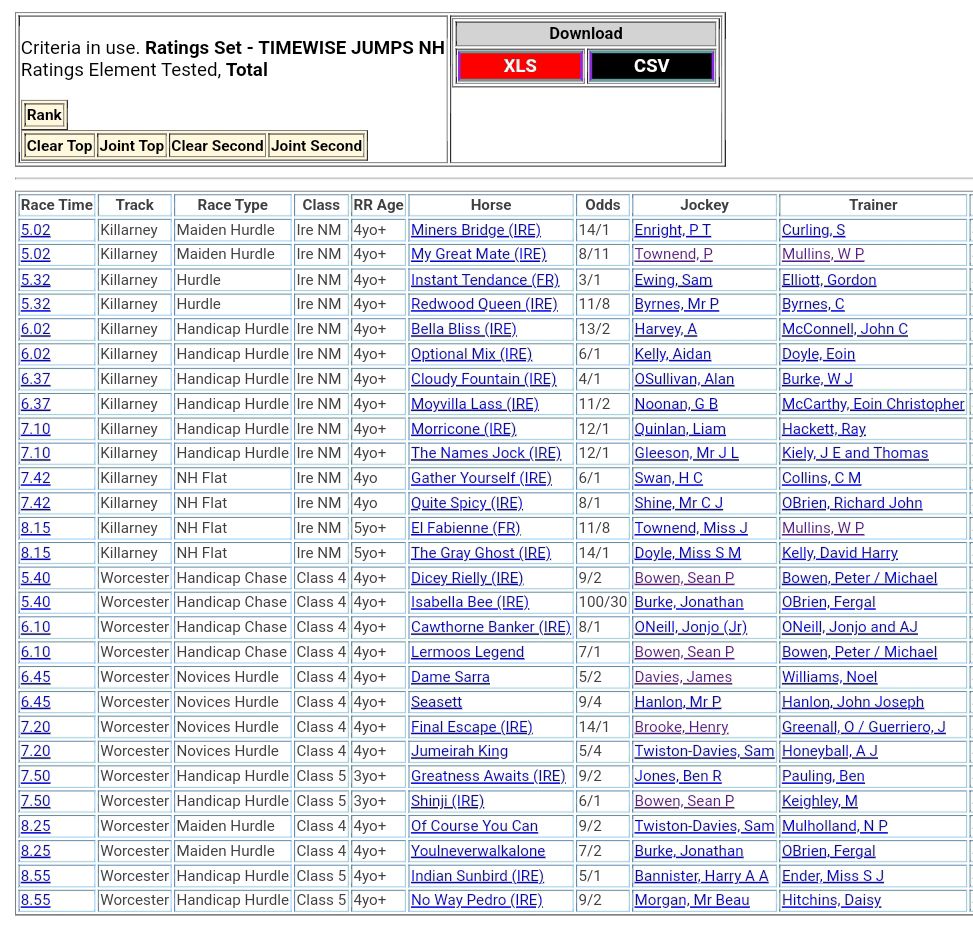Select the Clear Top filter
The width and height of the screenshot is (973, 929).
pos(59,146)
